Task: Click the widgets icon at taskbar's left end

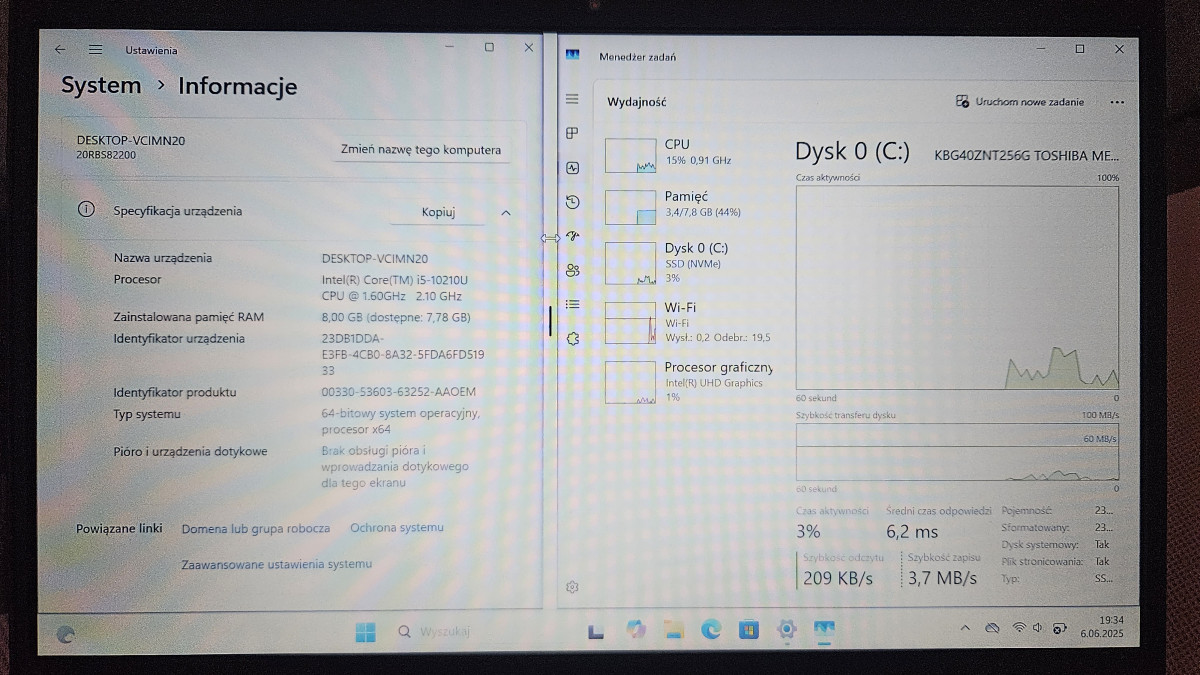Action: pyautogui.click(x=66, y=633)
